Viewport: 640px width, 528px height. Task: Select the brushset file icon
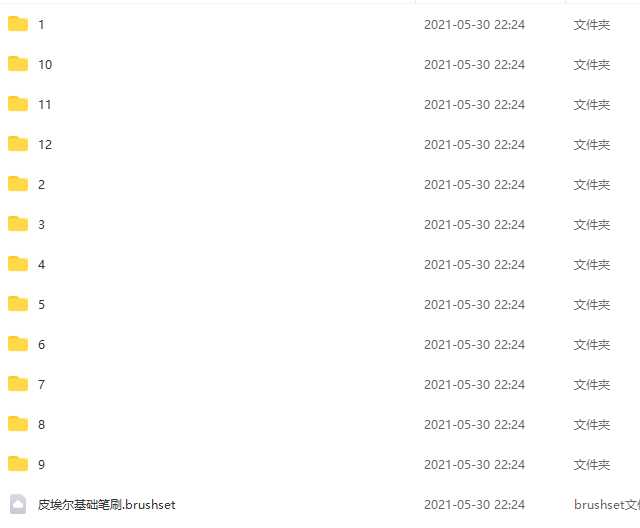click(x=18, y=504)
